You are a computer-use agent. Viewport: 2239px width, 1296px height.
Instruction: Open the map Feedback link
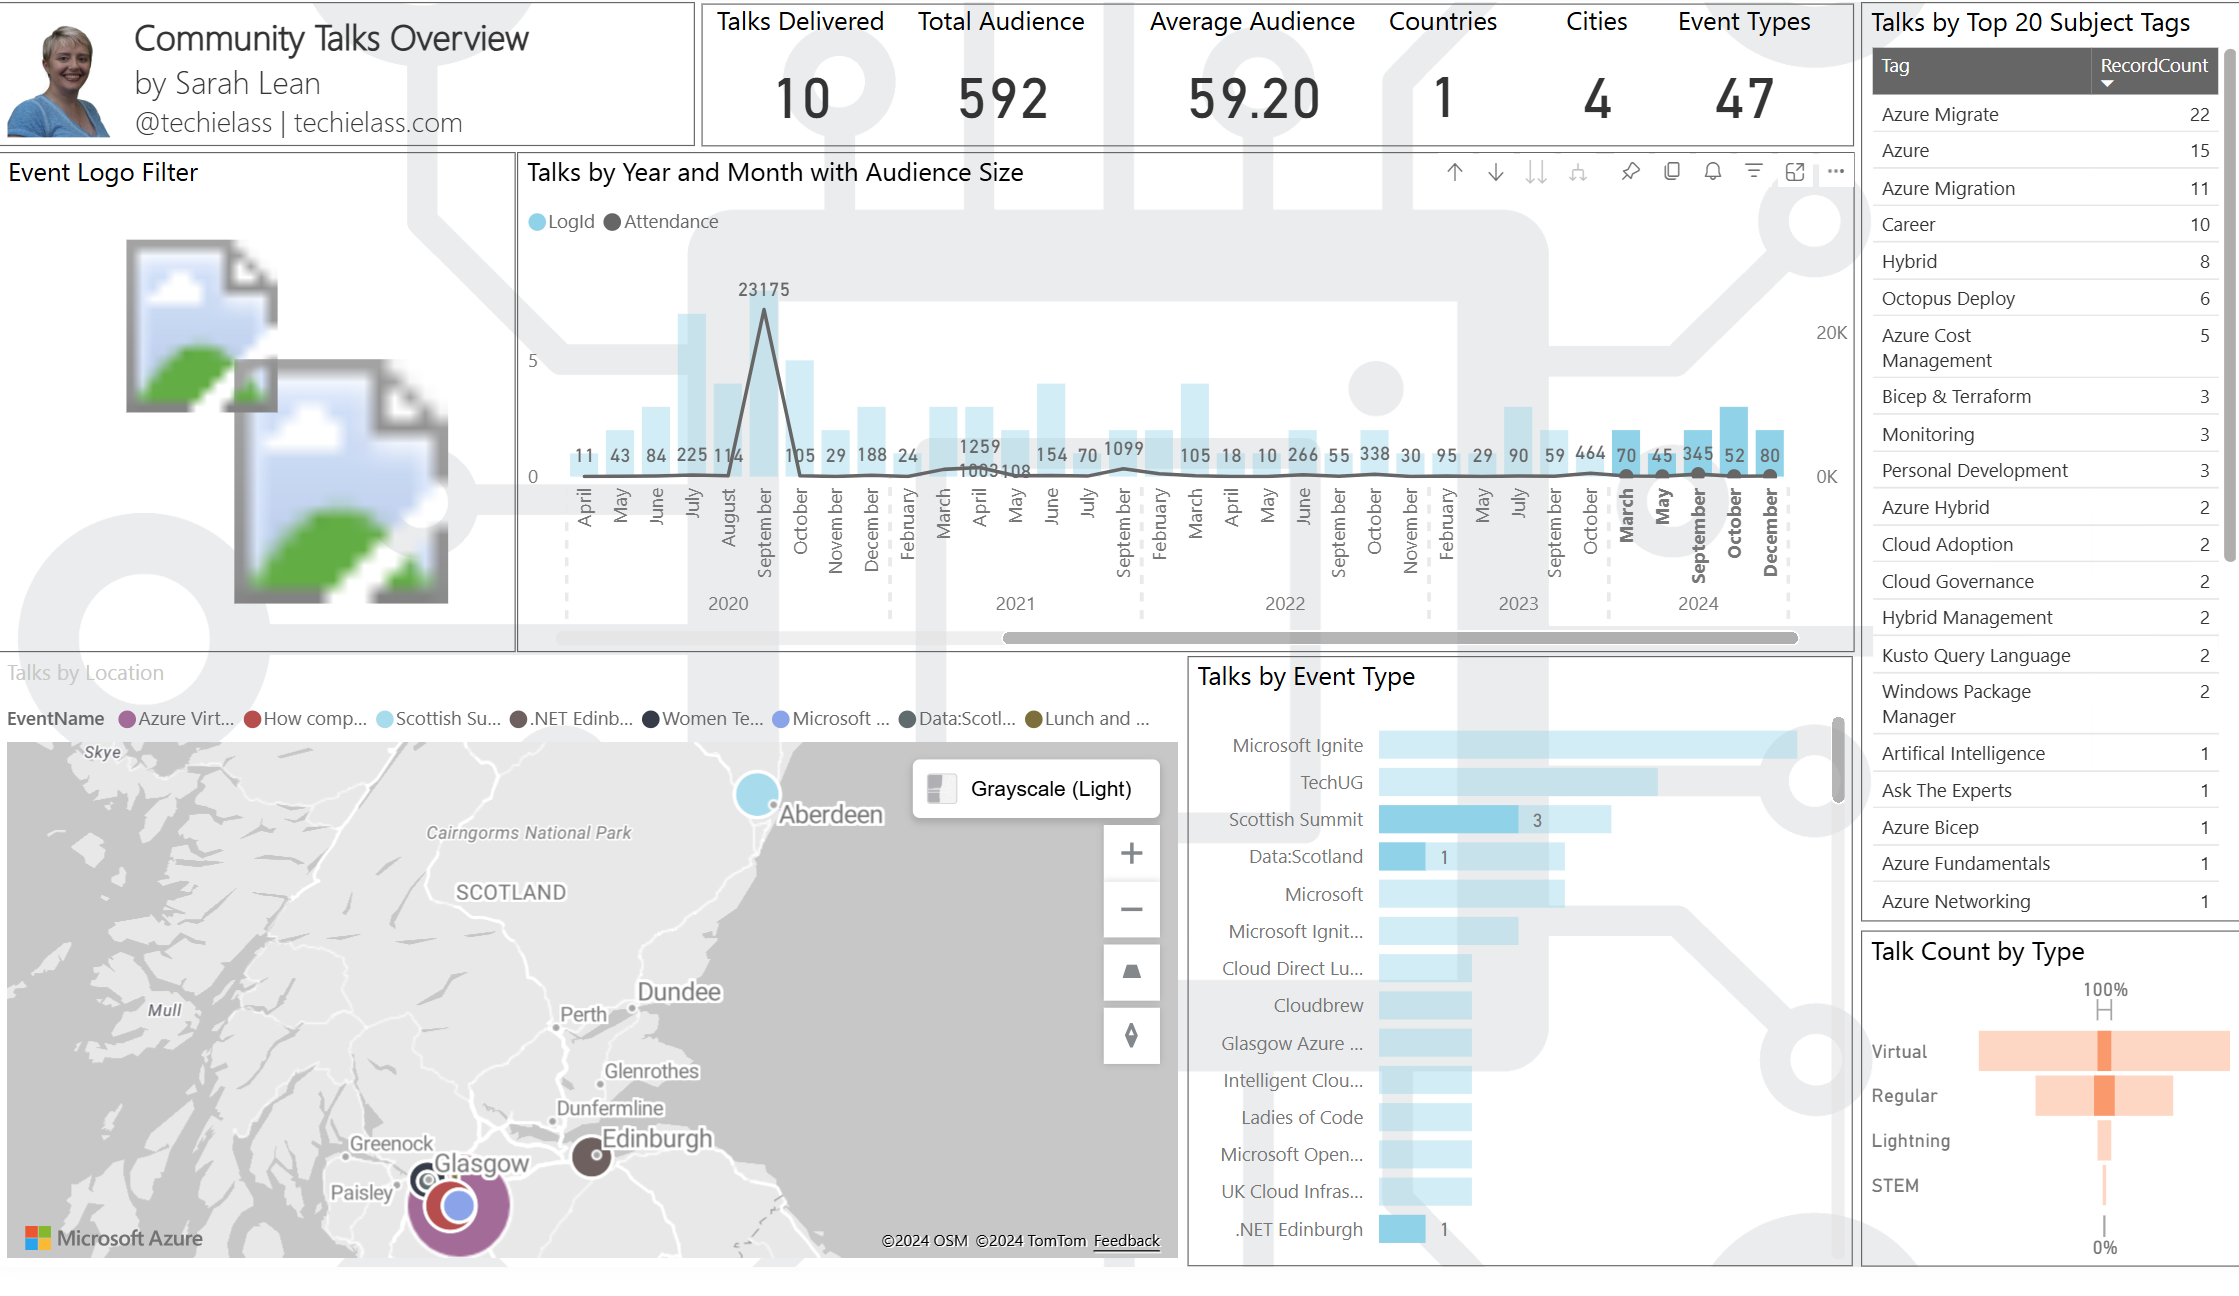click(x=1126, y=1241)
